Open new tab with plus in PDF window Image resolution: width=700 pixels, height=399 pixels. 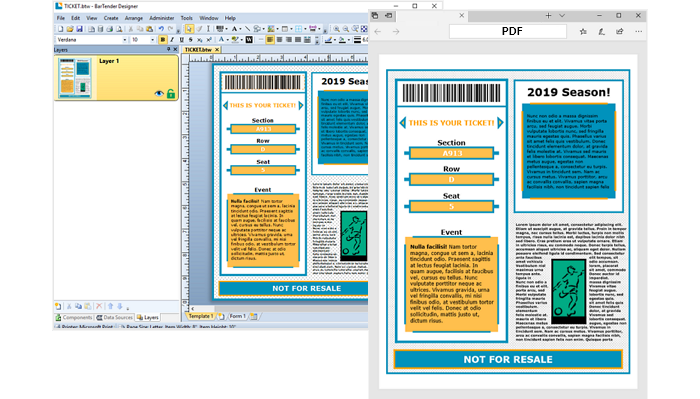548,16
